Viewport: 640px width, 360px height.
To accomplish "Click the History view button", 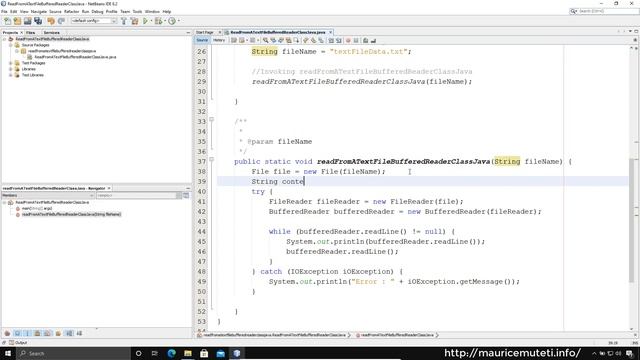I will pos(219,40).
